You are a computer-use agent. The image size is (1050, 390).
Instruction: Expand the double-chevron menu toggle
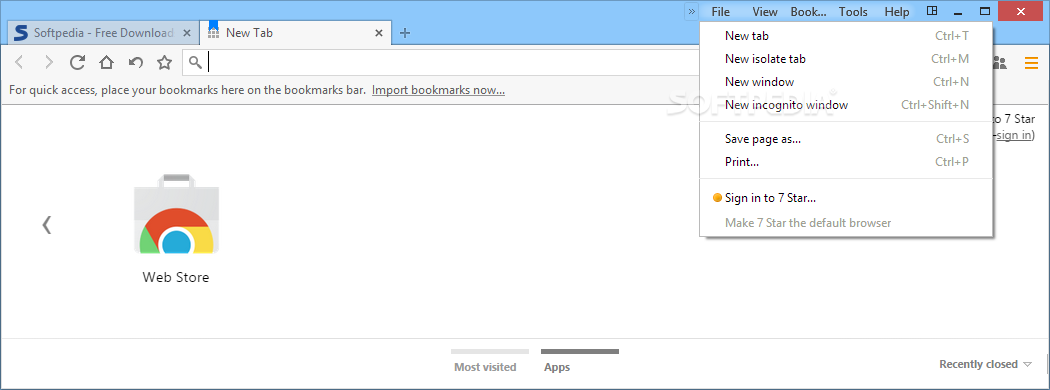point(692,11)
